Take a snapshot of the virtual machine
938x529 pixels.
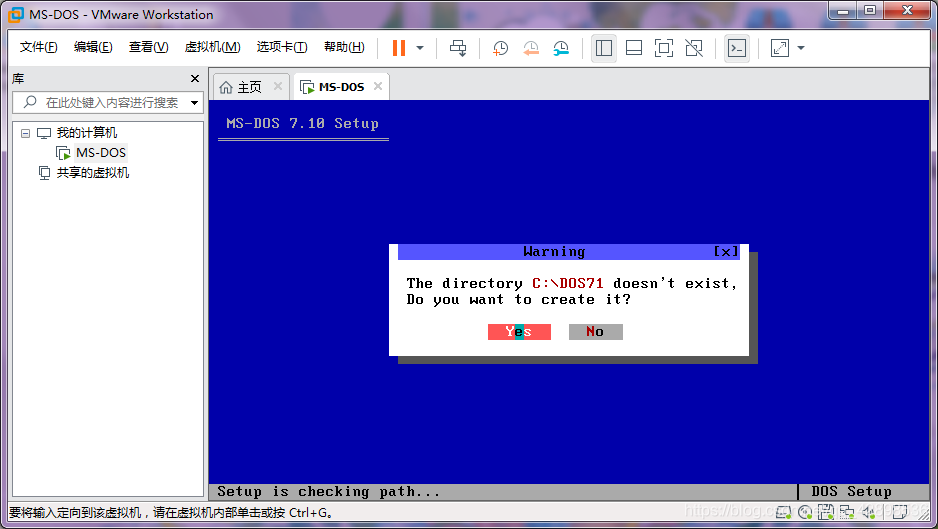click(500, 48)
